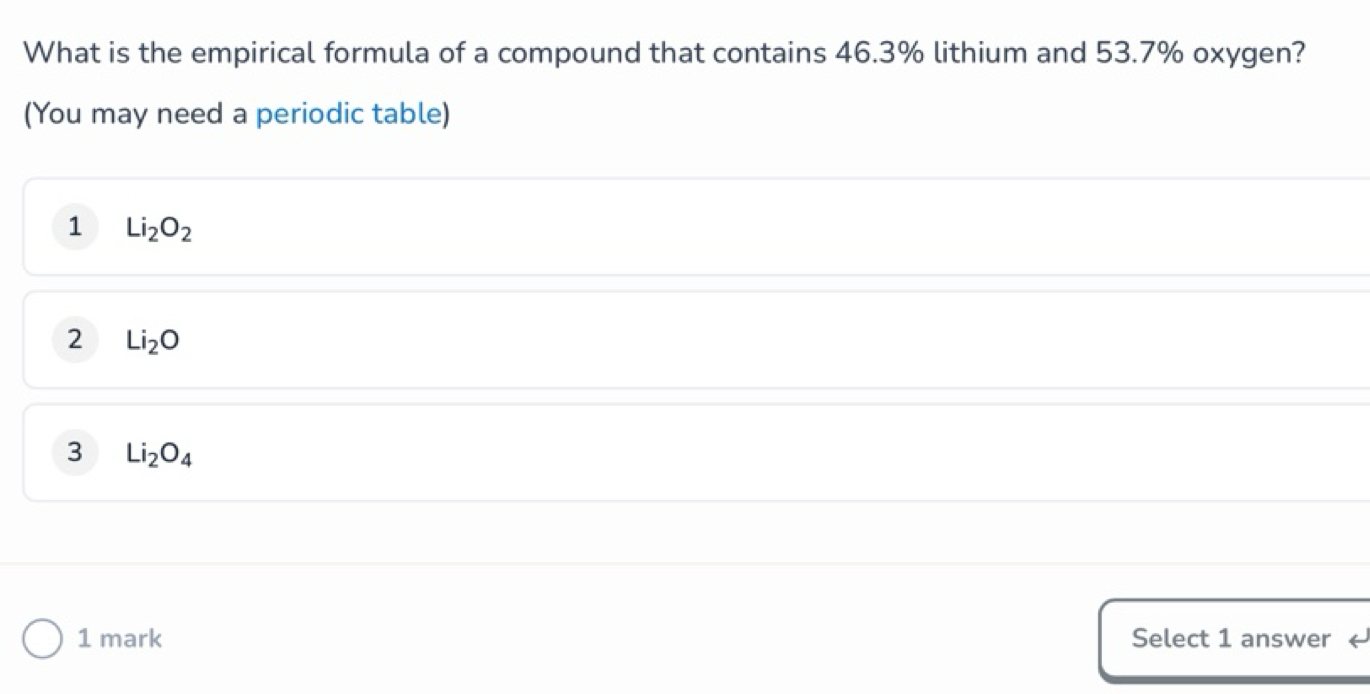Click the 1 mark label
This screenshot has width=1370, height=694.
(119, 638)
